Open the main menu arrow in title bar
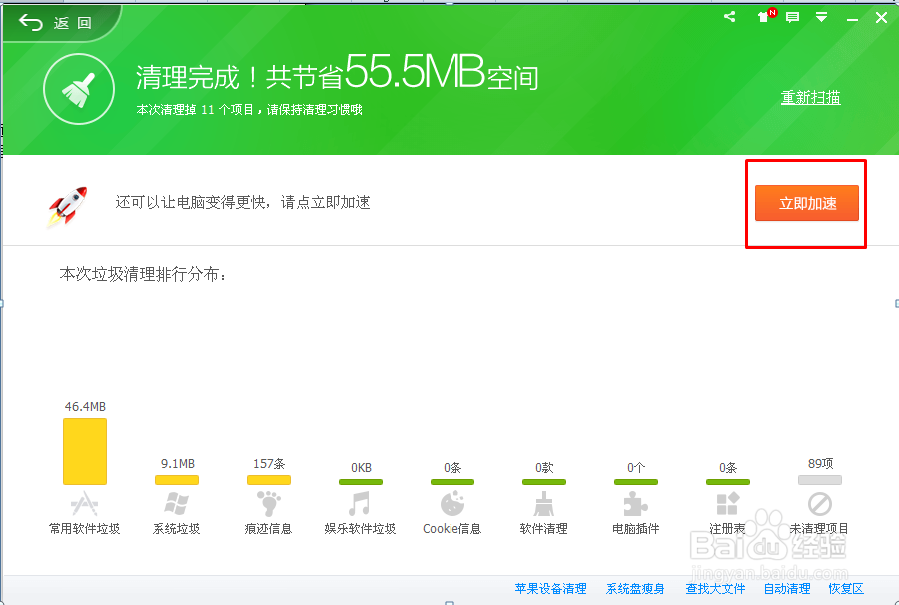The width and height of the screenshot is (899, 605). coord(822,17)
